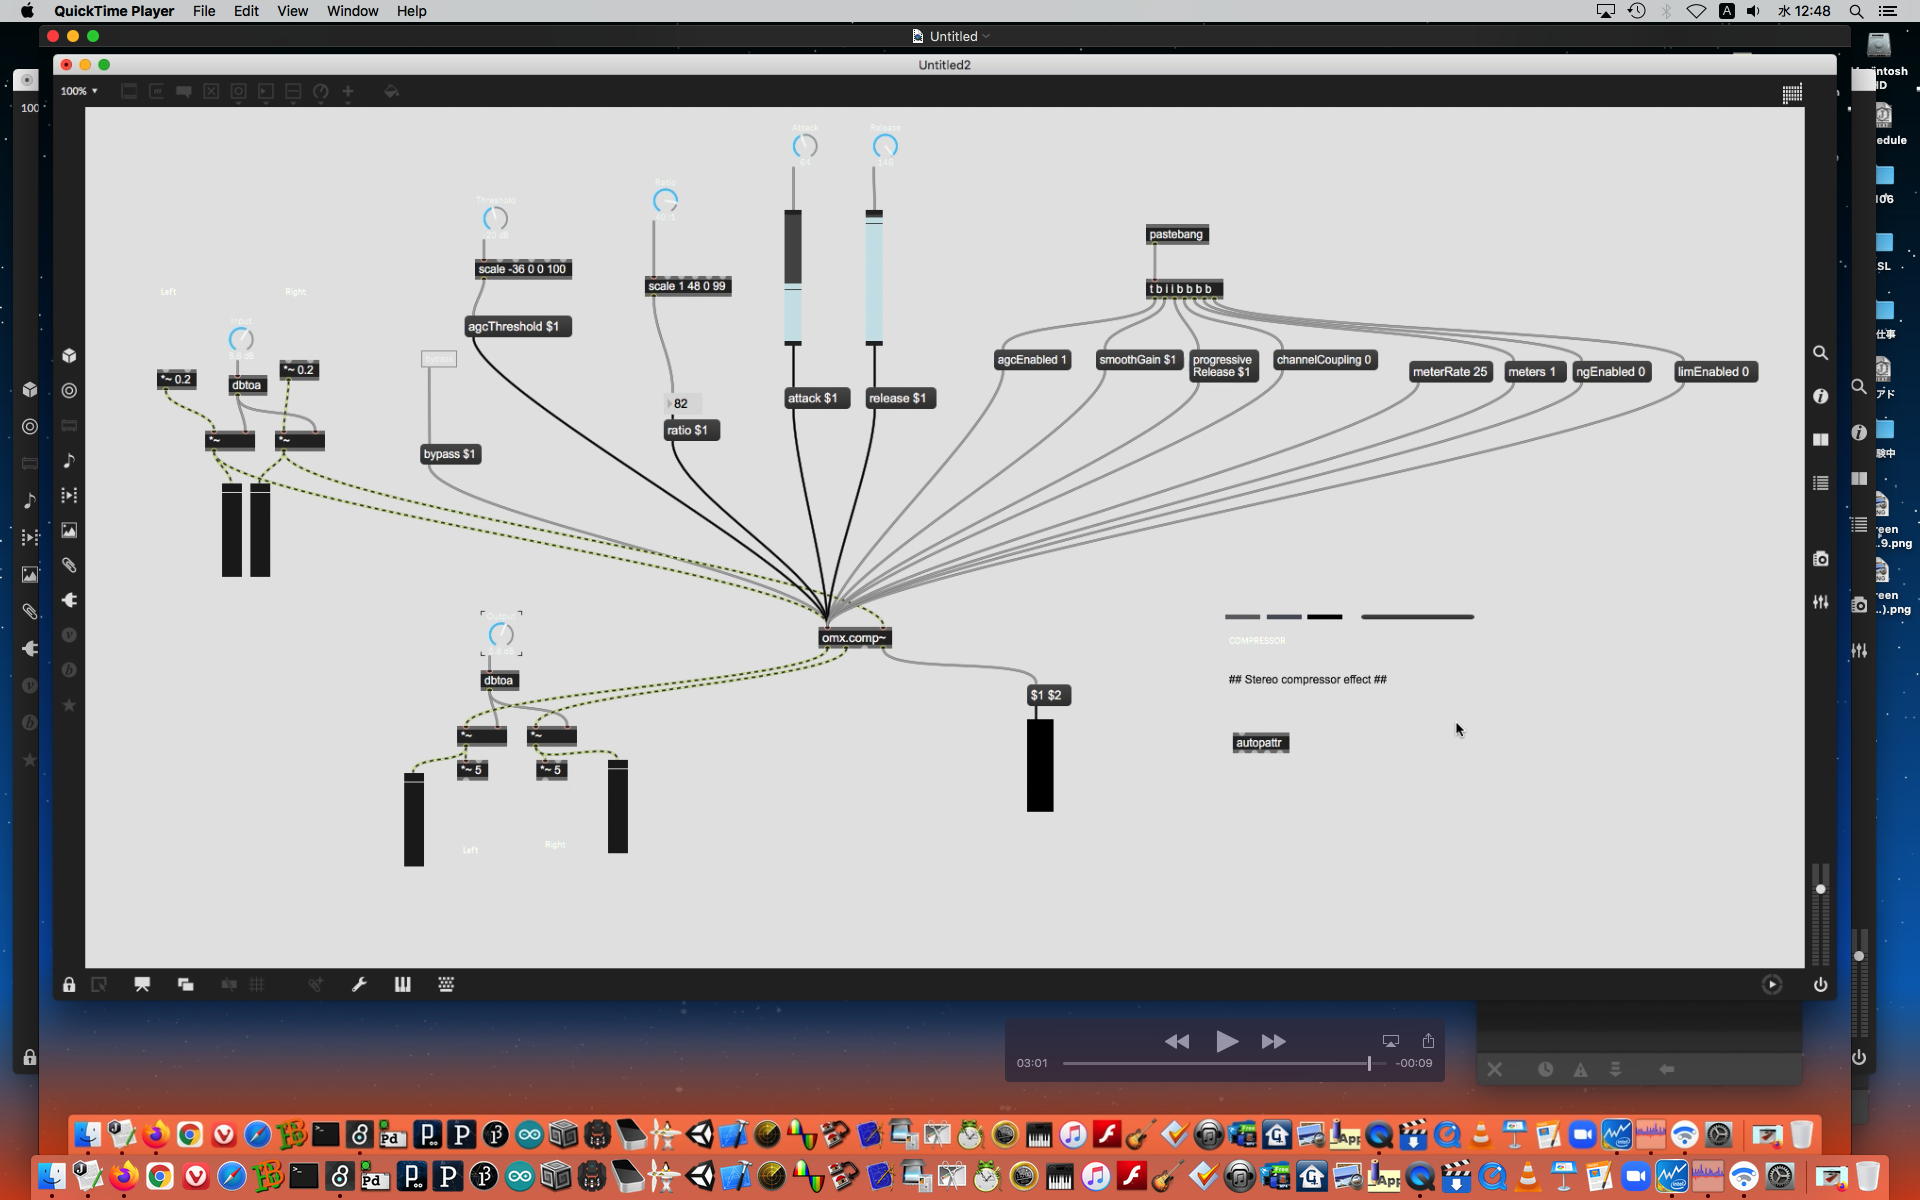Toggle presentation mode in bottom toolbar
Screen dimensions: 1920x1200
(x=142, y=984)
